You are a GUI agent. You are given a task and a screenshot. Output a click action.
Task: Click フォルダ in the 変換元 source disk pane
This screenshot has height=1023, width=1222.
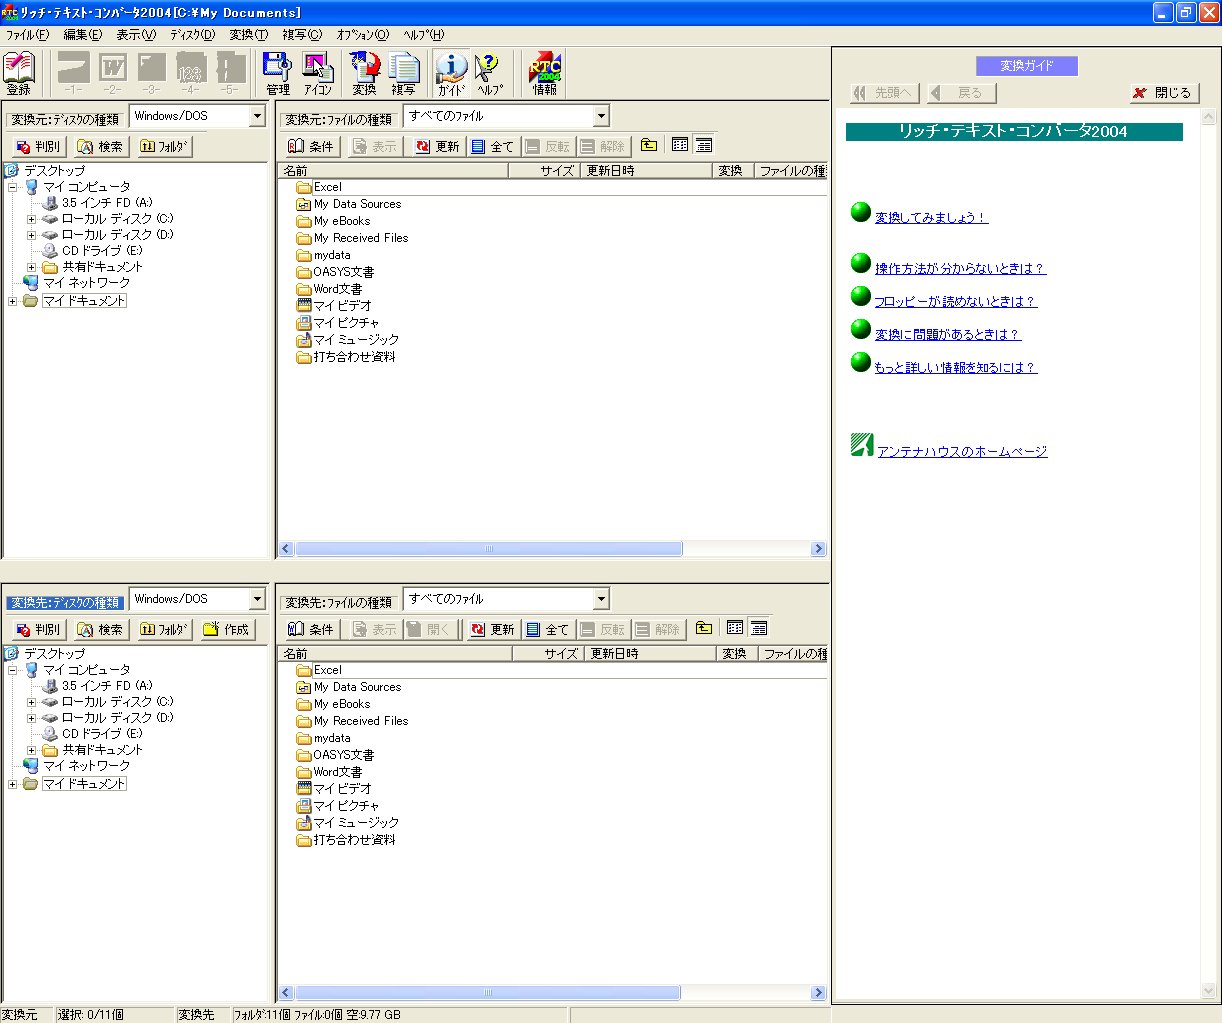click(x=163, y=146)
